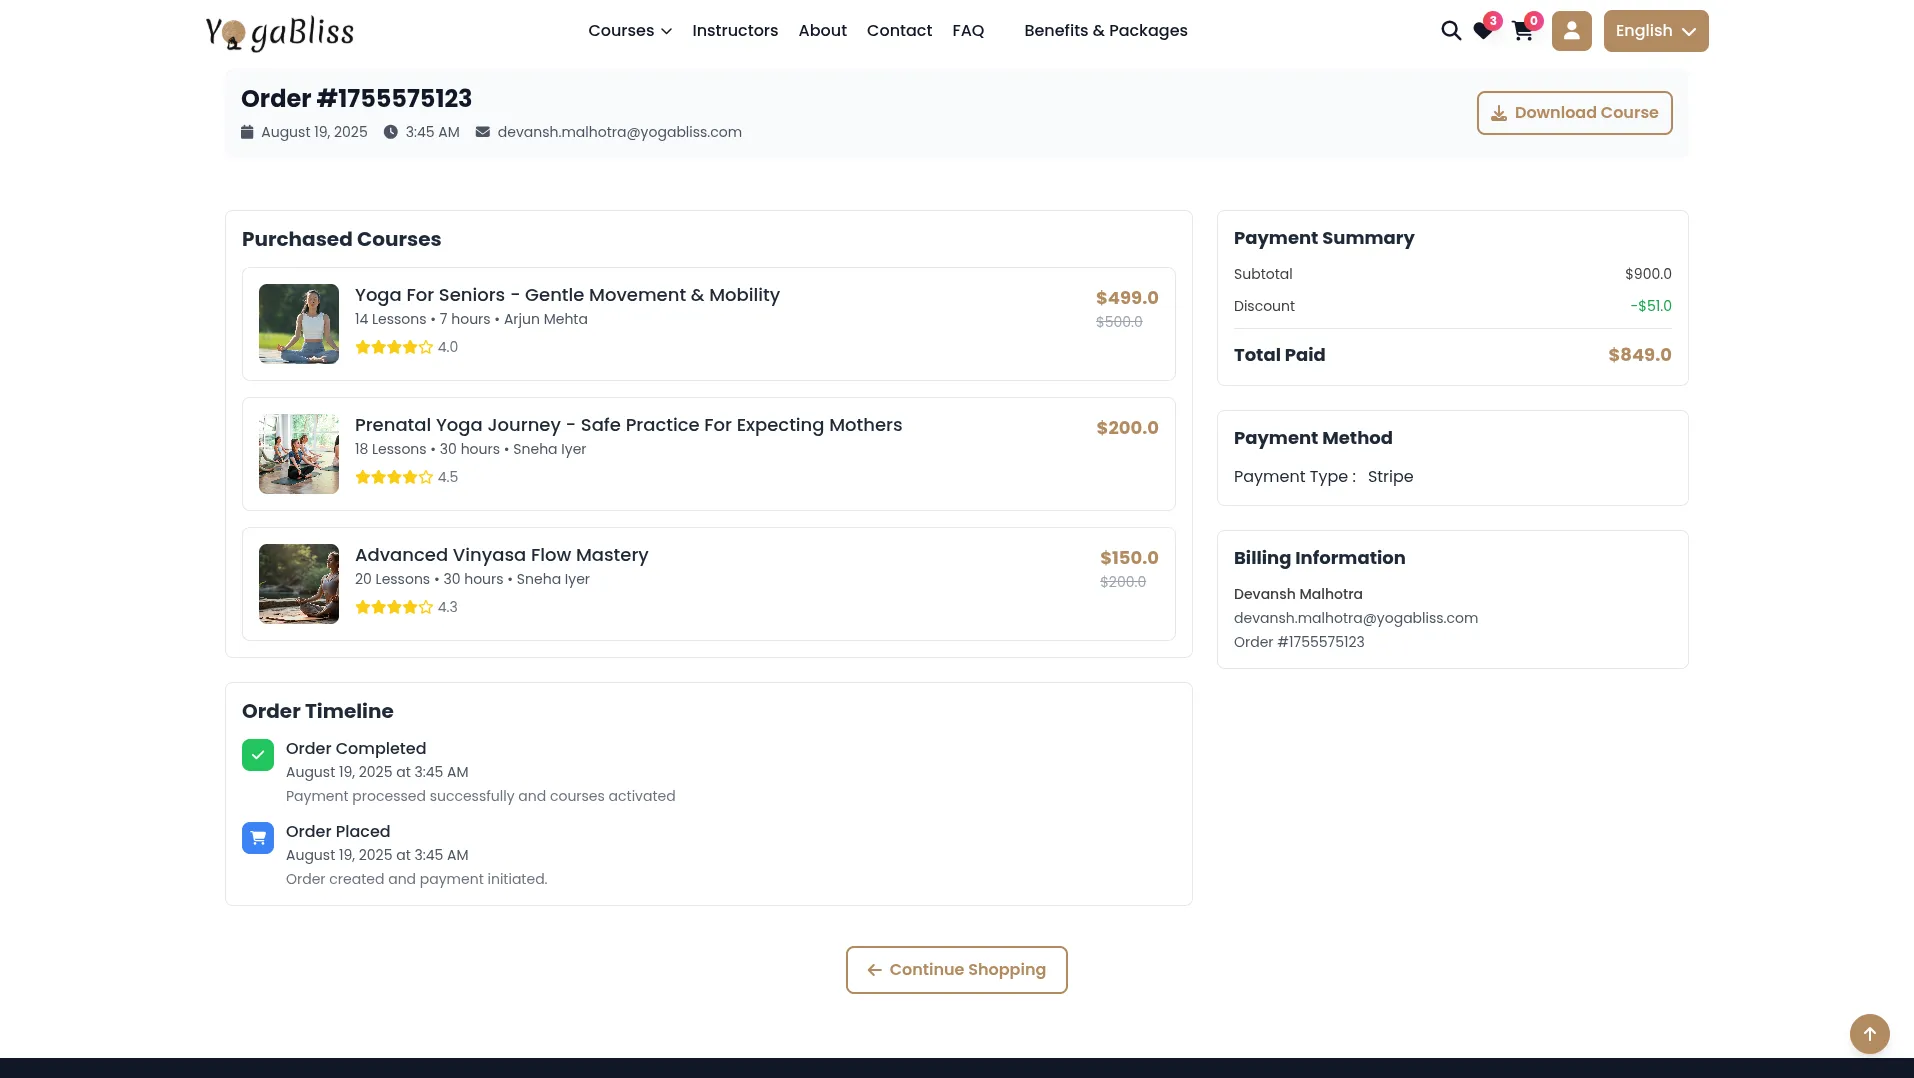This screenshot has width=1914, height=1078.
Task: Open the English language dropdown
Action: tap(1655, 31)
